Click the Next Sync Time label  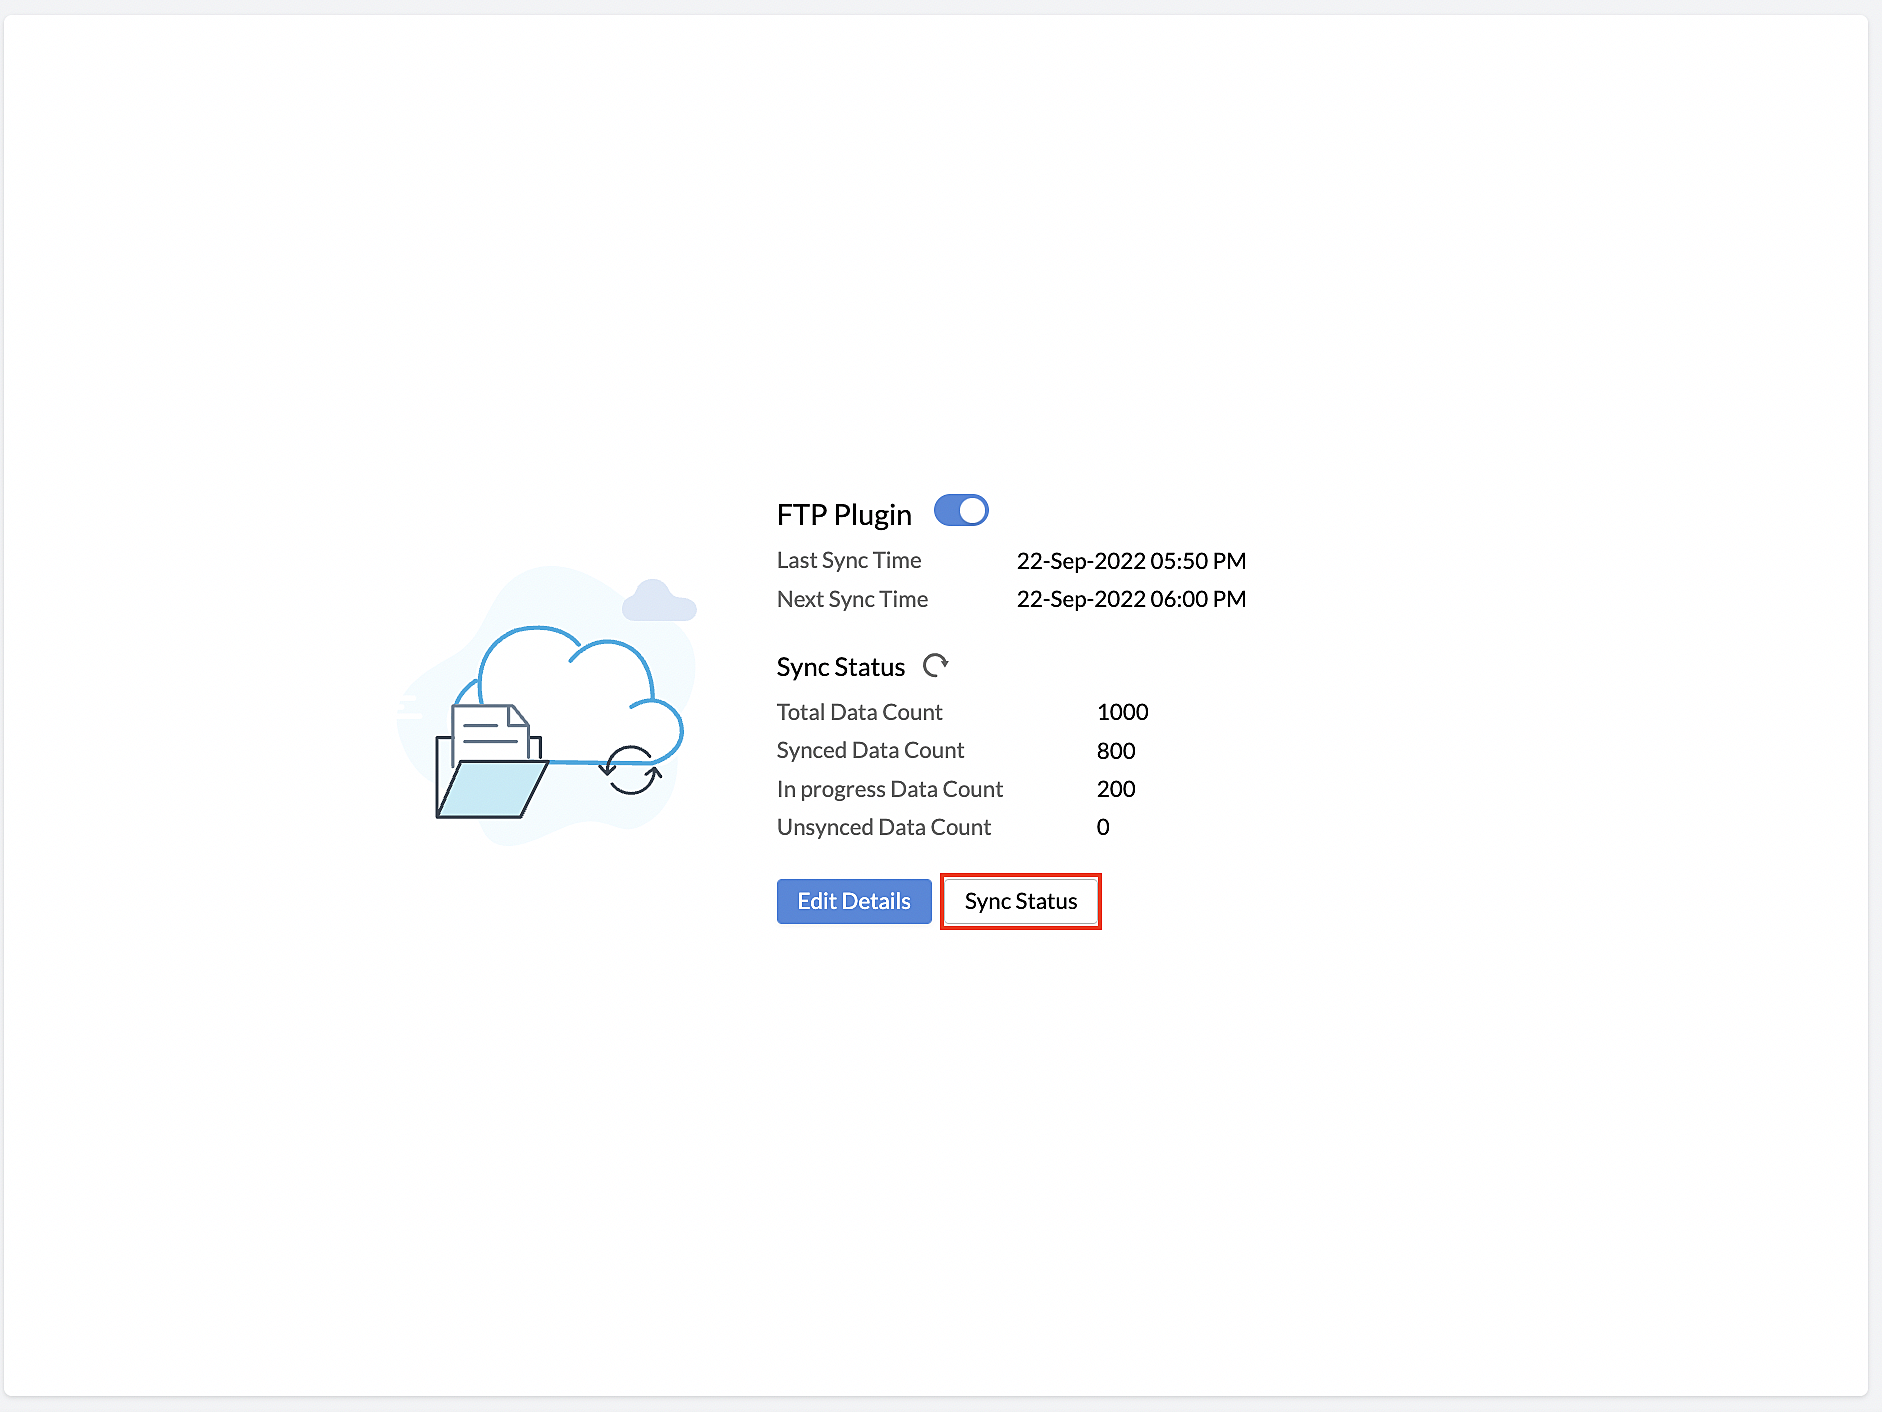(x=852, y=599)
